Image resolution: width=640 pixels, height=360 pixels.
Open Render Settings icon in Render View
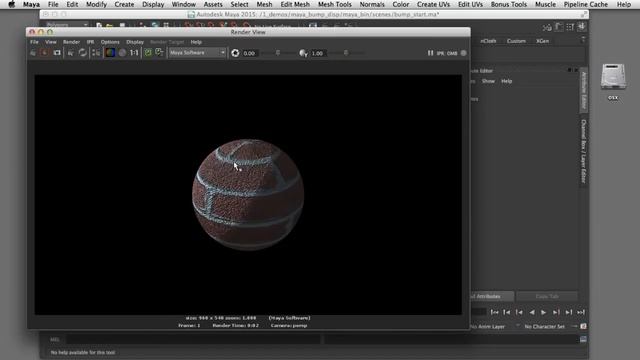click(x=96, y=53)
